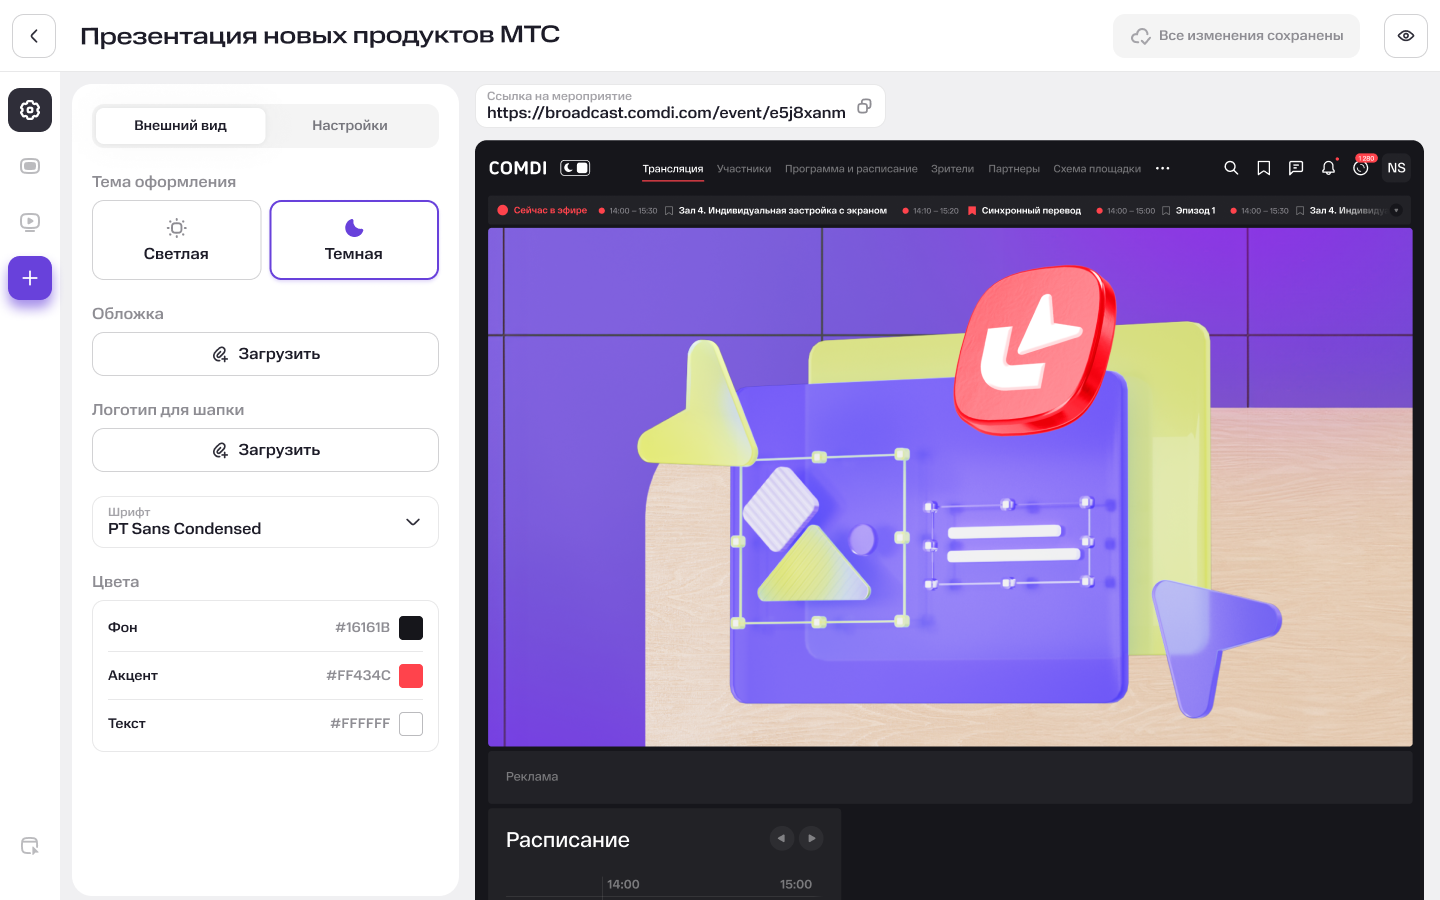This screenshot has height=900, width=1440.
Task: Click the #FFFFFF text hex value
Action: point(360,724)
